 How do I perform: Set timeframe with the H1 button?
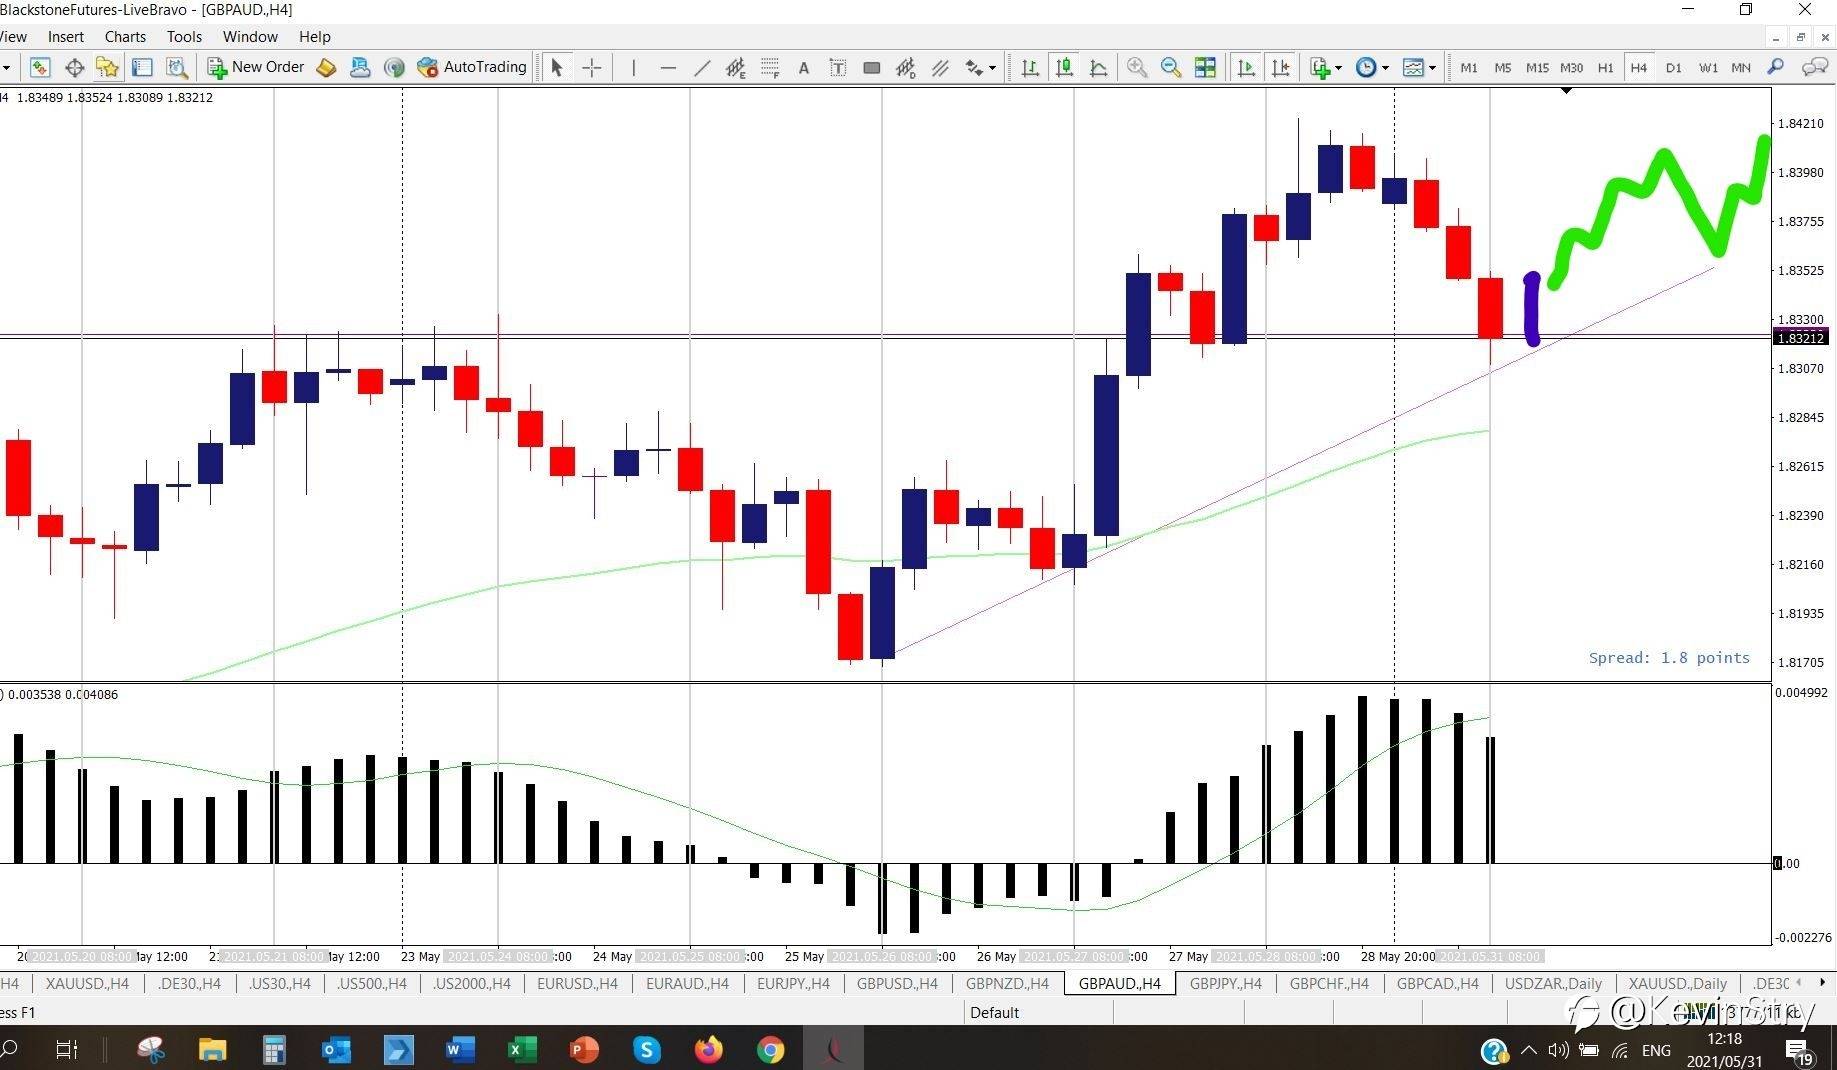pyautogui.click(x=1605, y=67)
